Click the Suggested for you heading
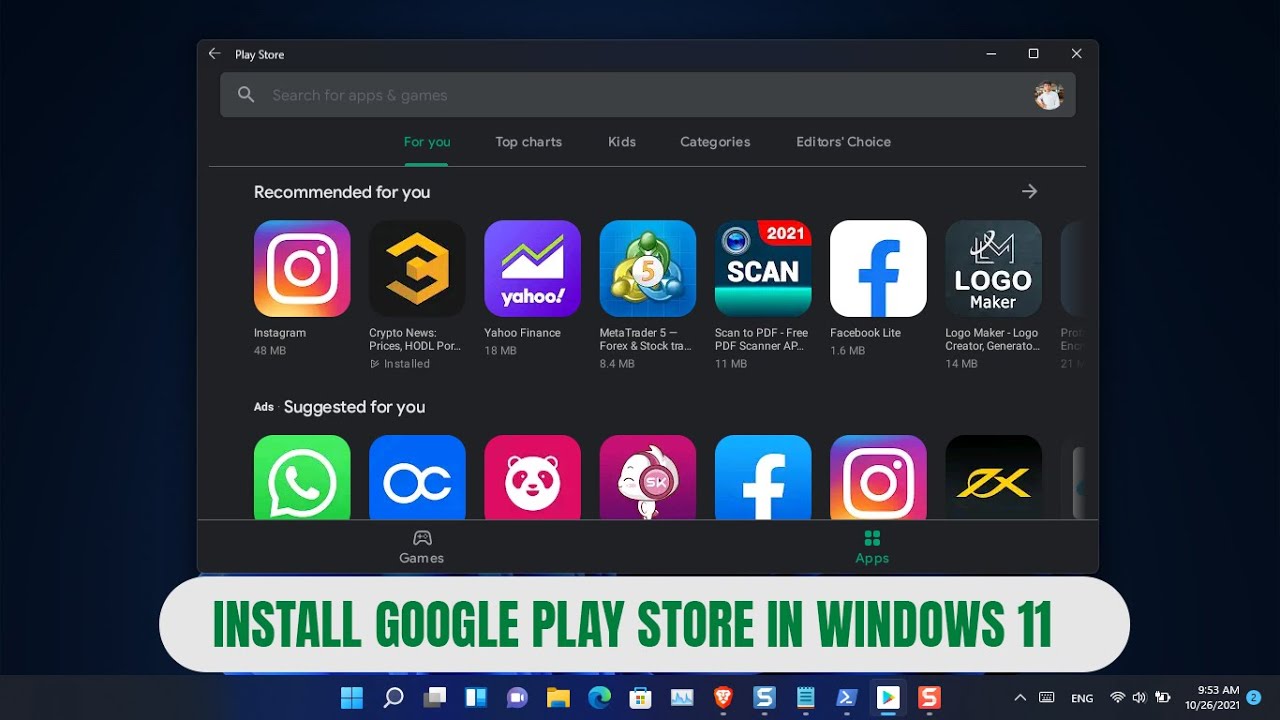Viewport: 1280px width, 720px height. coord(354,407)
